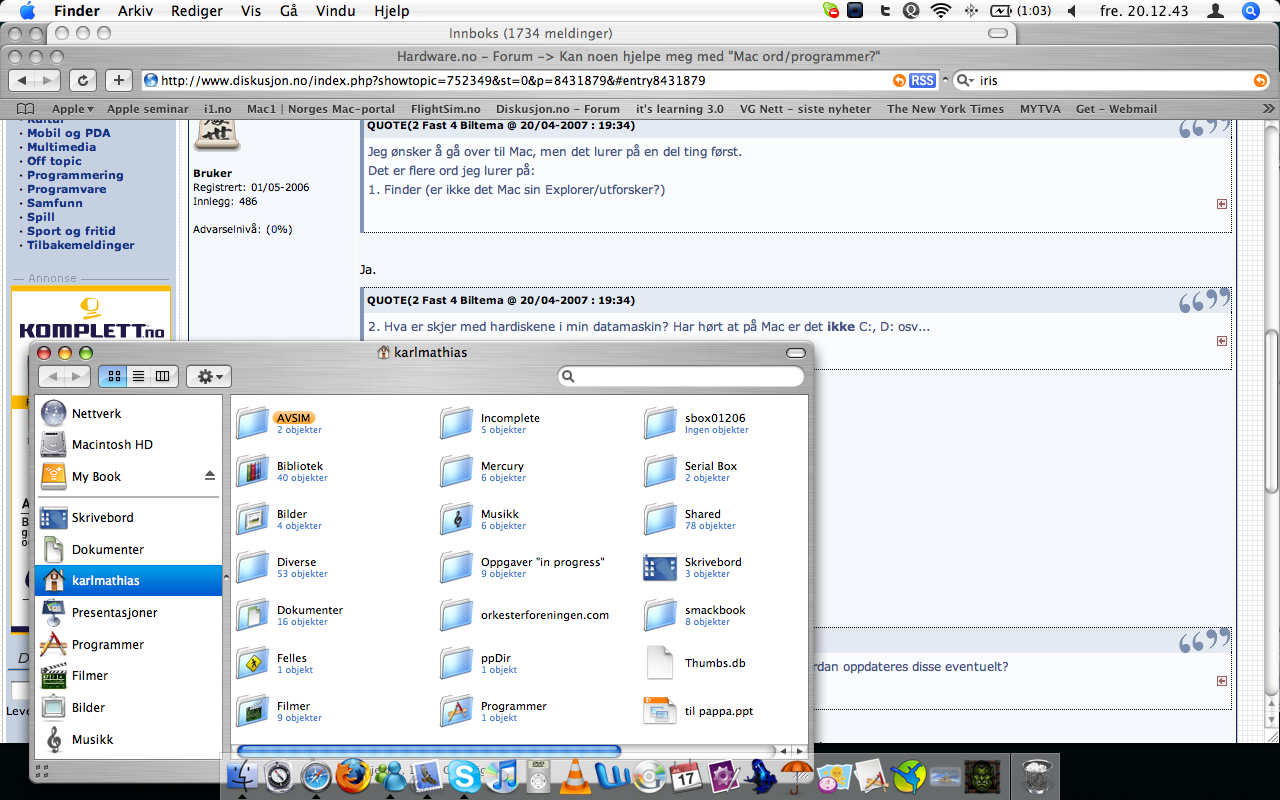This screenshot has height=800, width=1280.
Task: Open the Vindu menu
Action: tap(335, 11)
